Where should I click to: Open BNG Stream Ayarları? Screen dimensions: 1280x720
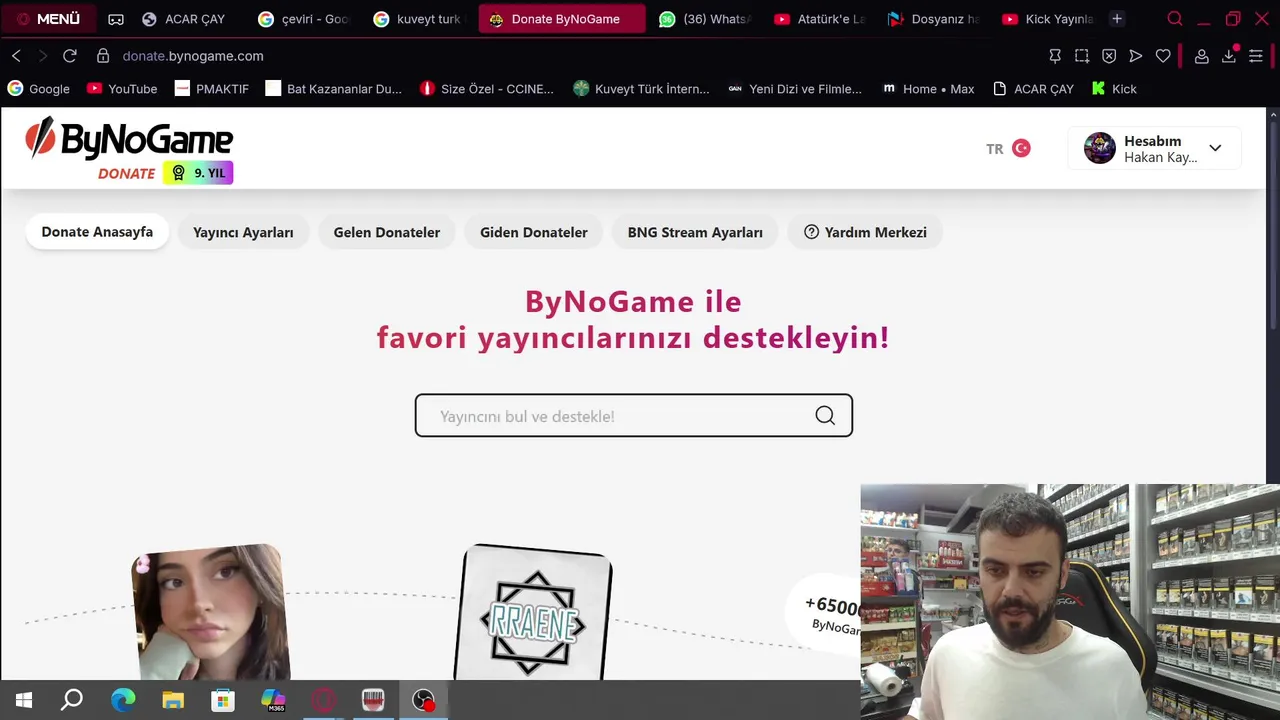(695, 232)
